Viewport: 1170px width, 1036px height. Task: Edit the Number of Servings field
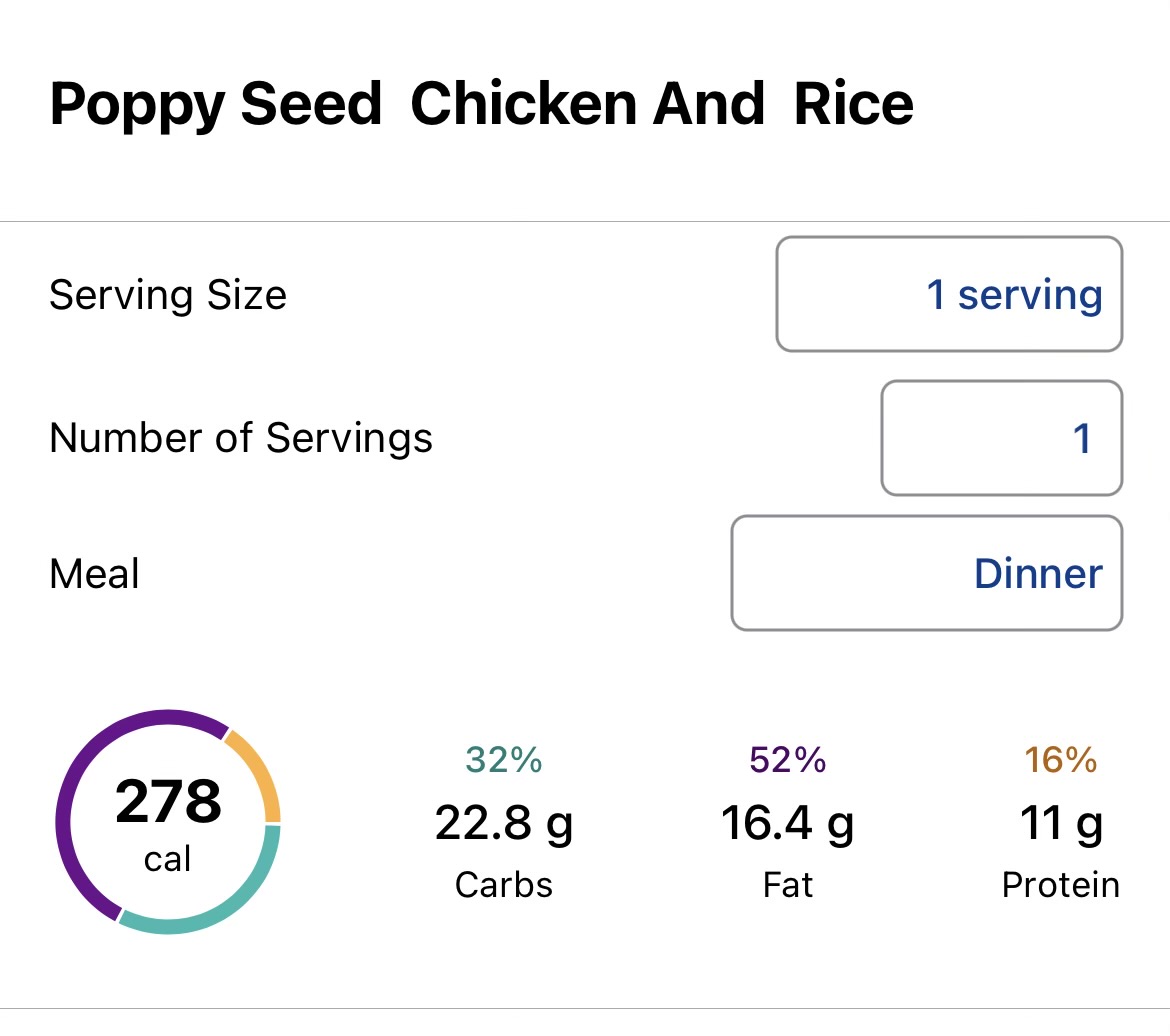(1001, 438)
